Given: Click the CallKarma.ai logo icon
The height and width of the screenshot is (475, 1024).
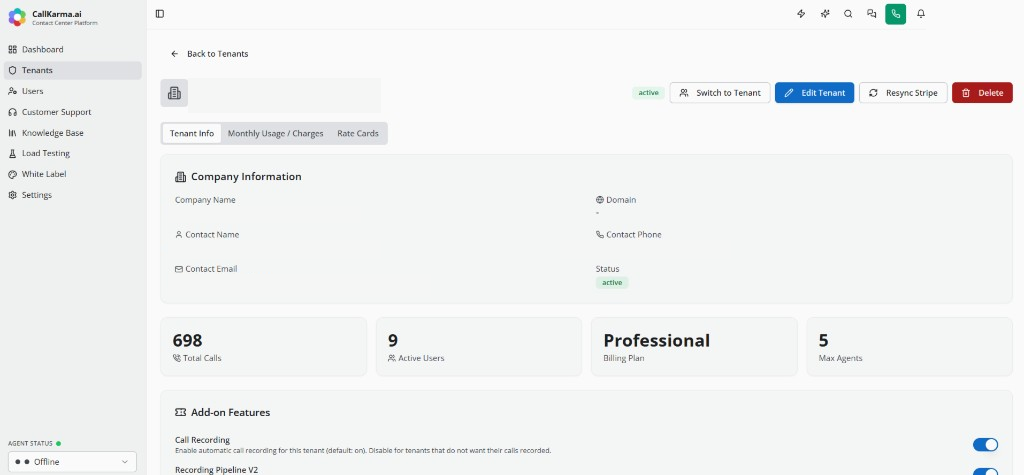Looking at the screenshot, I should click(x=17, y=17).
